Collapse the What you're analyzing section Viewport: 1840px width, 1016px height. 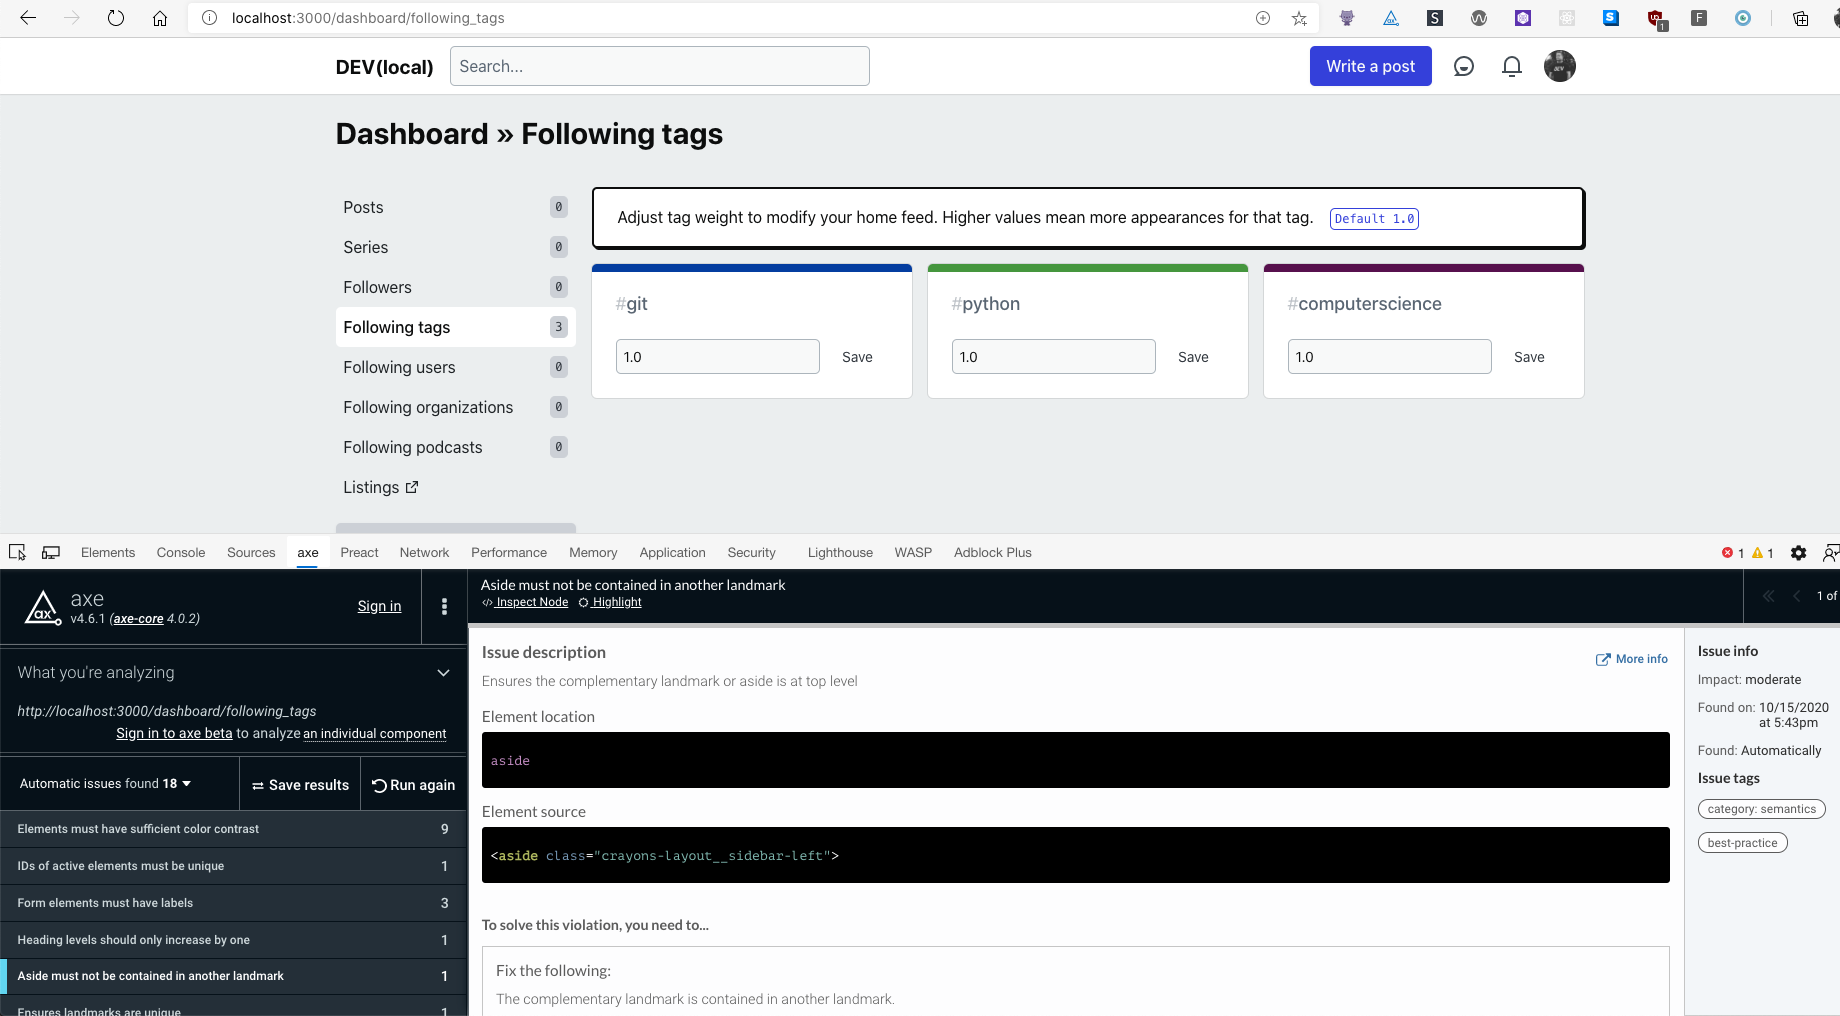pos(443,673)
